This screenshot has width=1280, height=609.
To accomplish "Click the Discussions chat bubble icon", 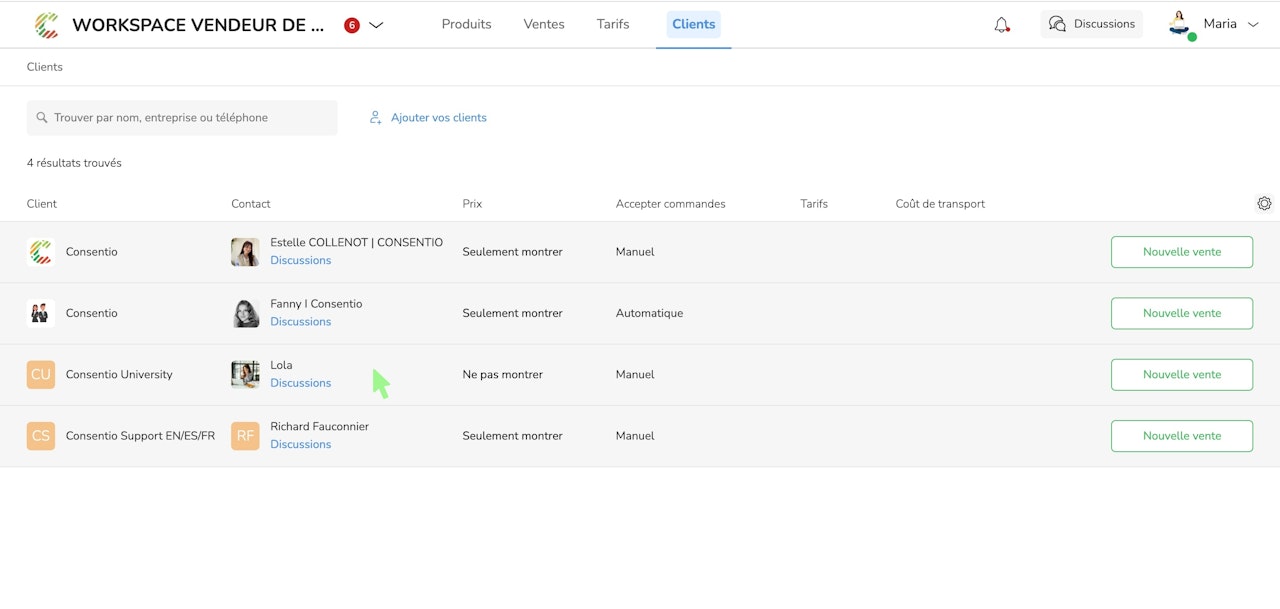I will 1057,24.
